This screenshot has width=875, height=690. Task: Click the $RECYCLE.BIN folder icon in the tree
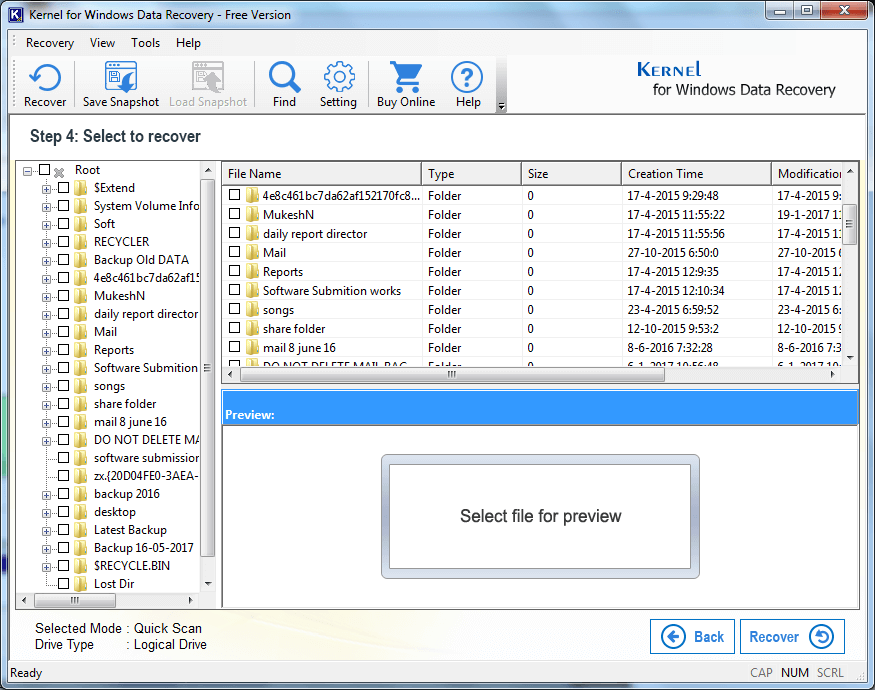[81, 566]
